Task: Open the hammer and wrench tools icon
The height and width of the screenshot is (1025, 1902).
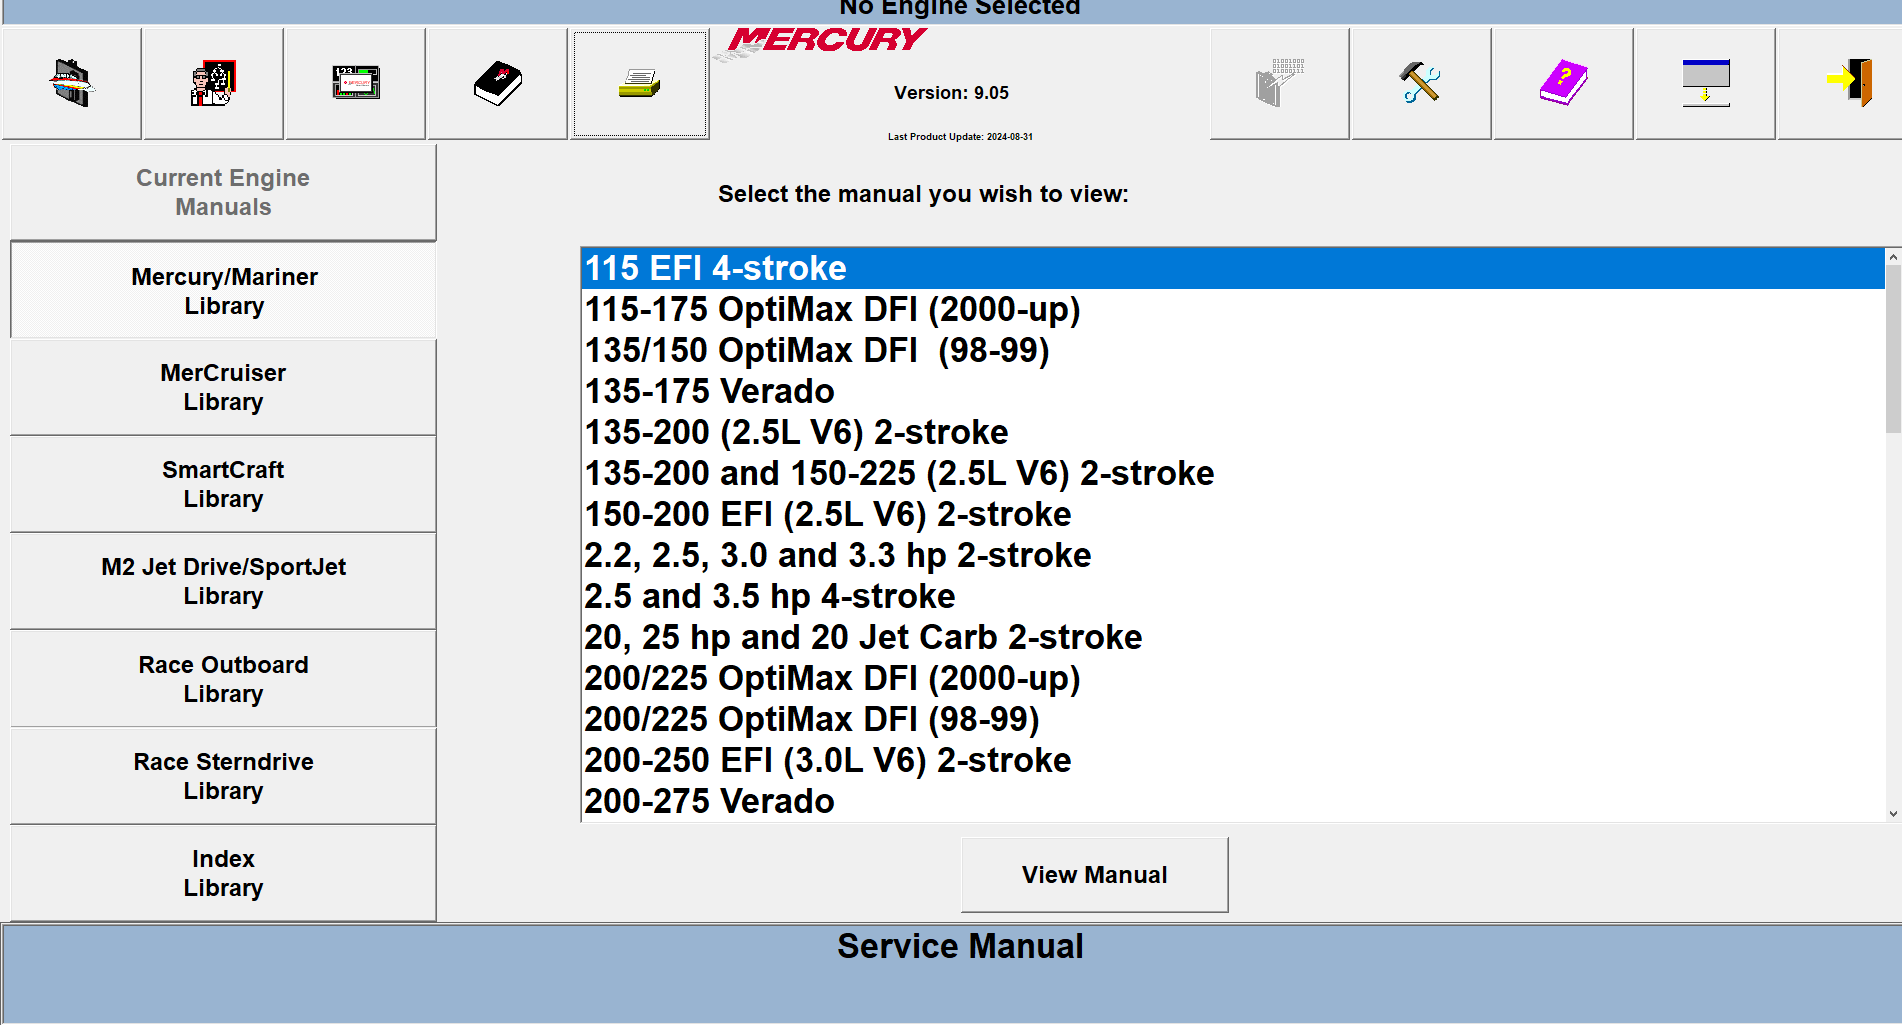Action: click(x=1421, y=83)
